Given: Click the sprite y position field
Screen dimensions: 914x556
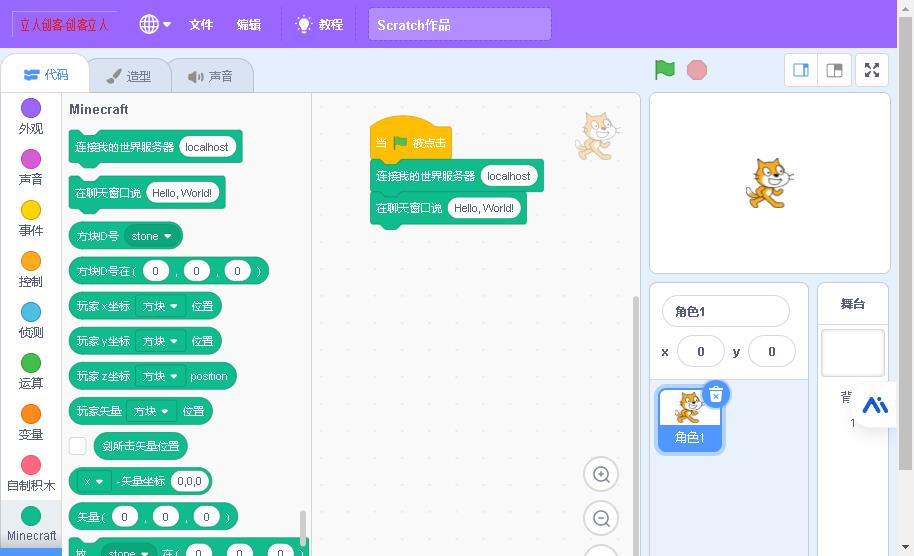Looking at the screenshot, I should [x=772, y=351].
